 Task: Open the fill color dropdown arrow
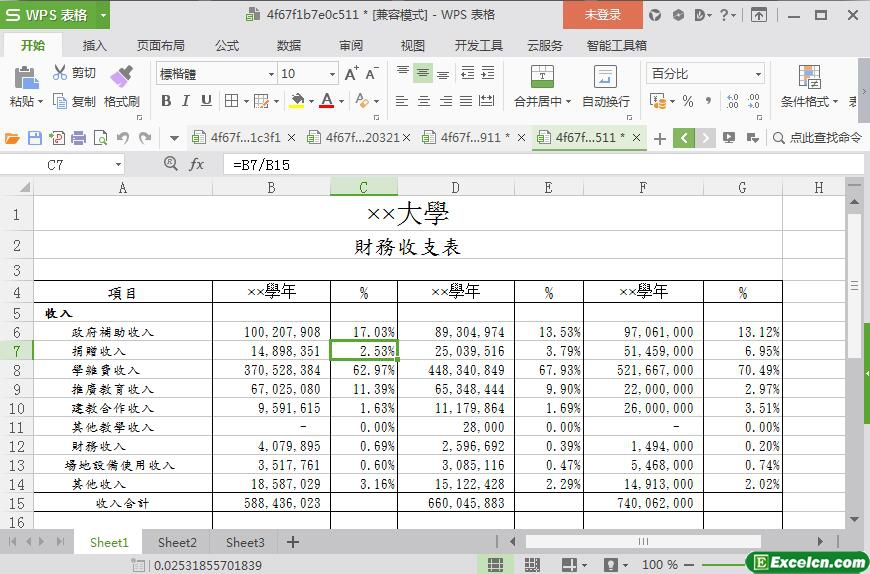[x=311, y=101]
